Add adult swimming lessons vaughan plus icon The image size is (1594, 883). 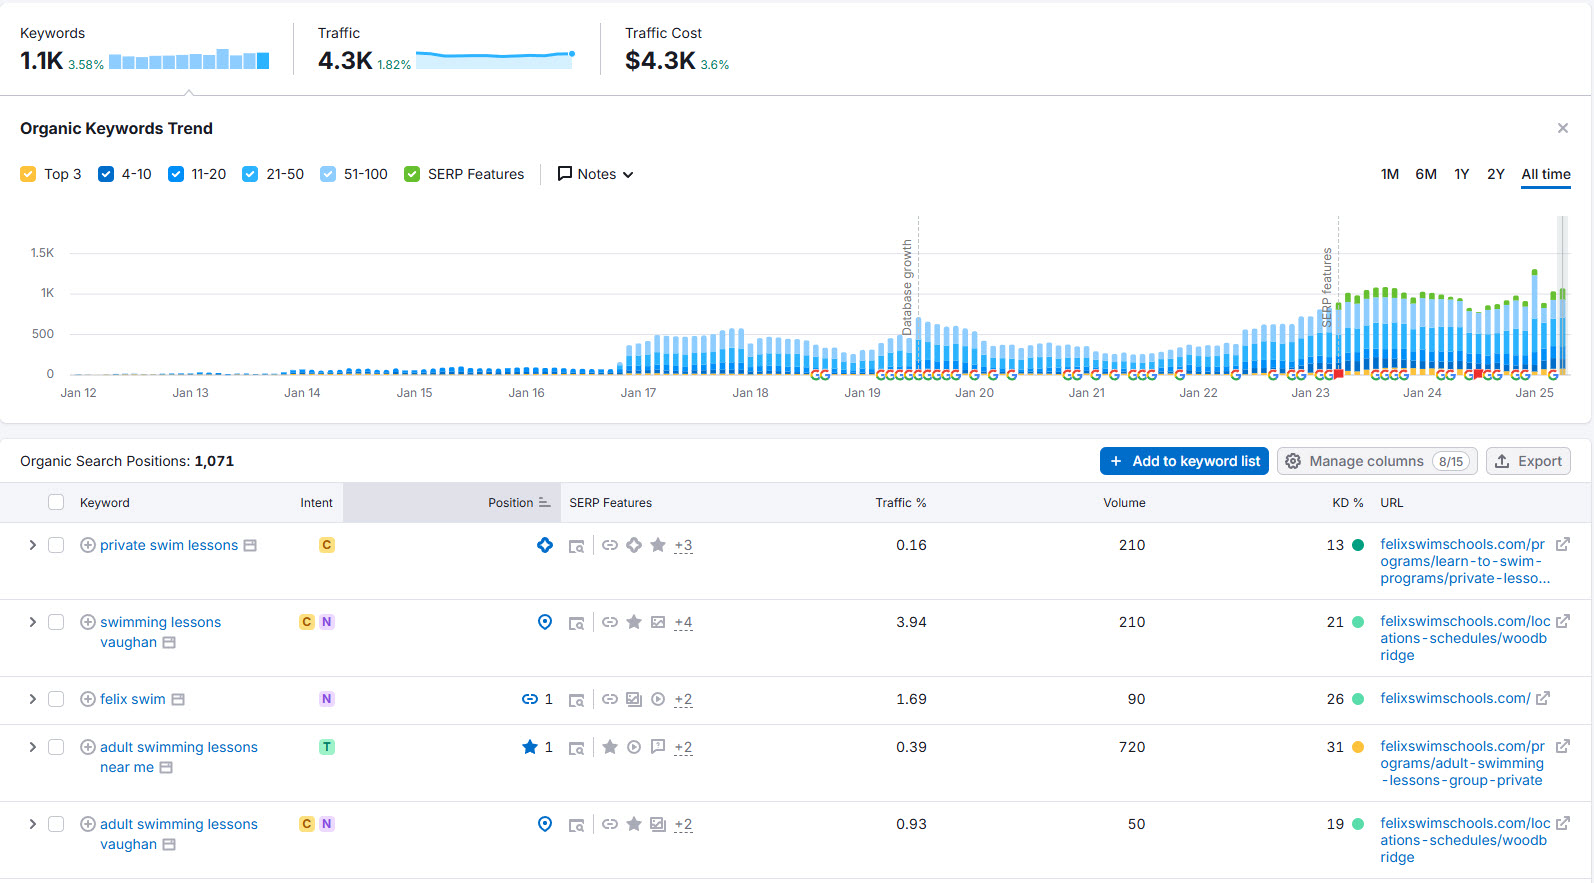(x=88, y=824)
